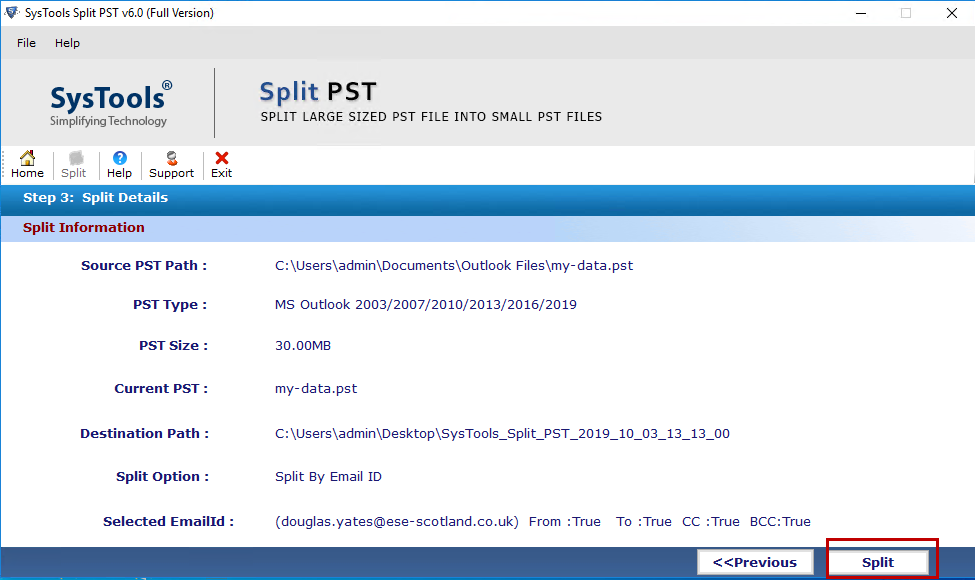
Task: Click the PST Size label
Action: pyautogui.click(x=173, y=346)
